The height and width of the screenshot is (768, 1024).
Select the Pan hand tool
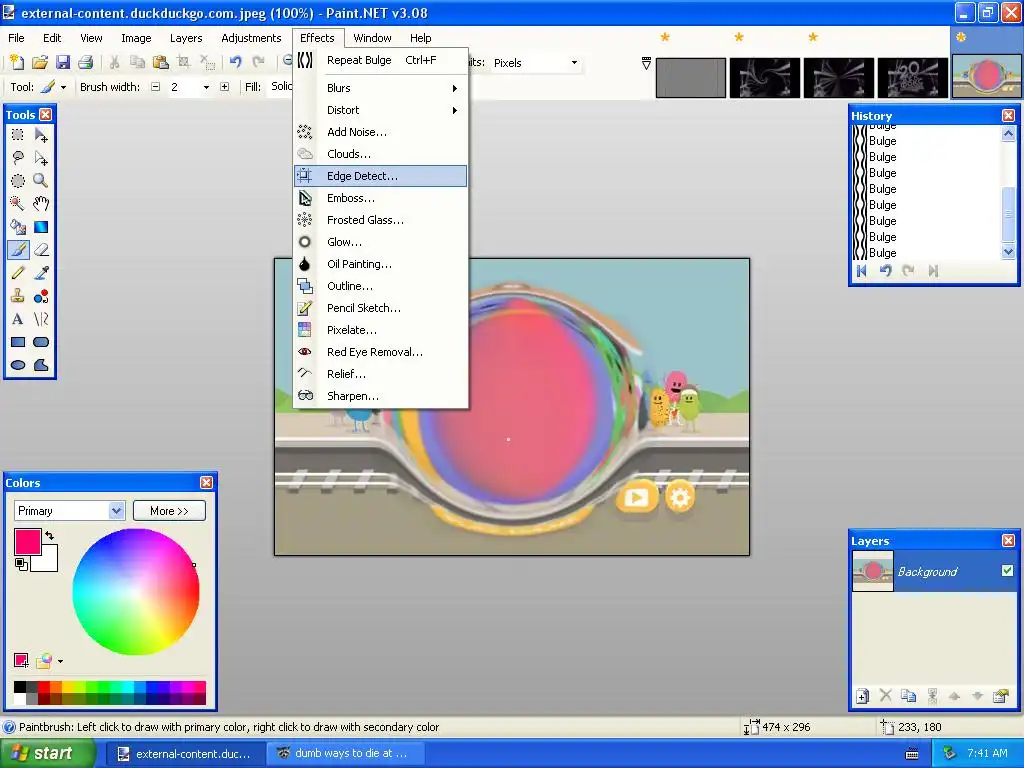point(41,204)
